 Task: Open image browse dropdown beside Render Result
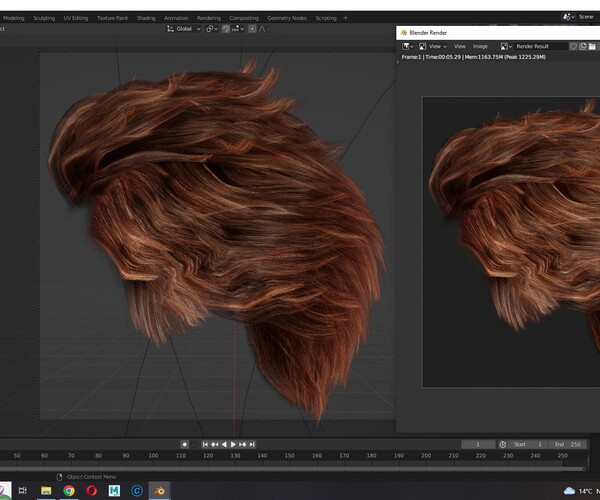[x=506, y=46]
